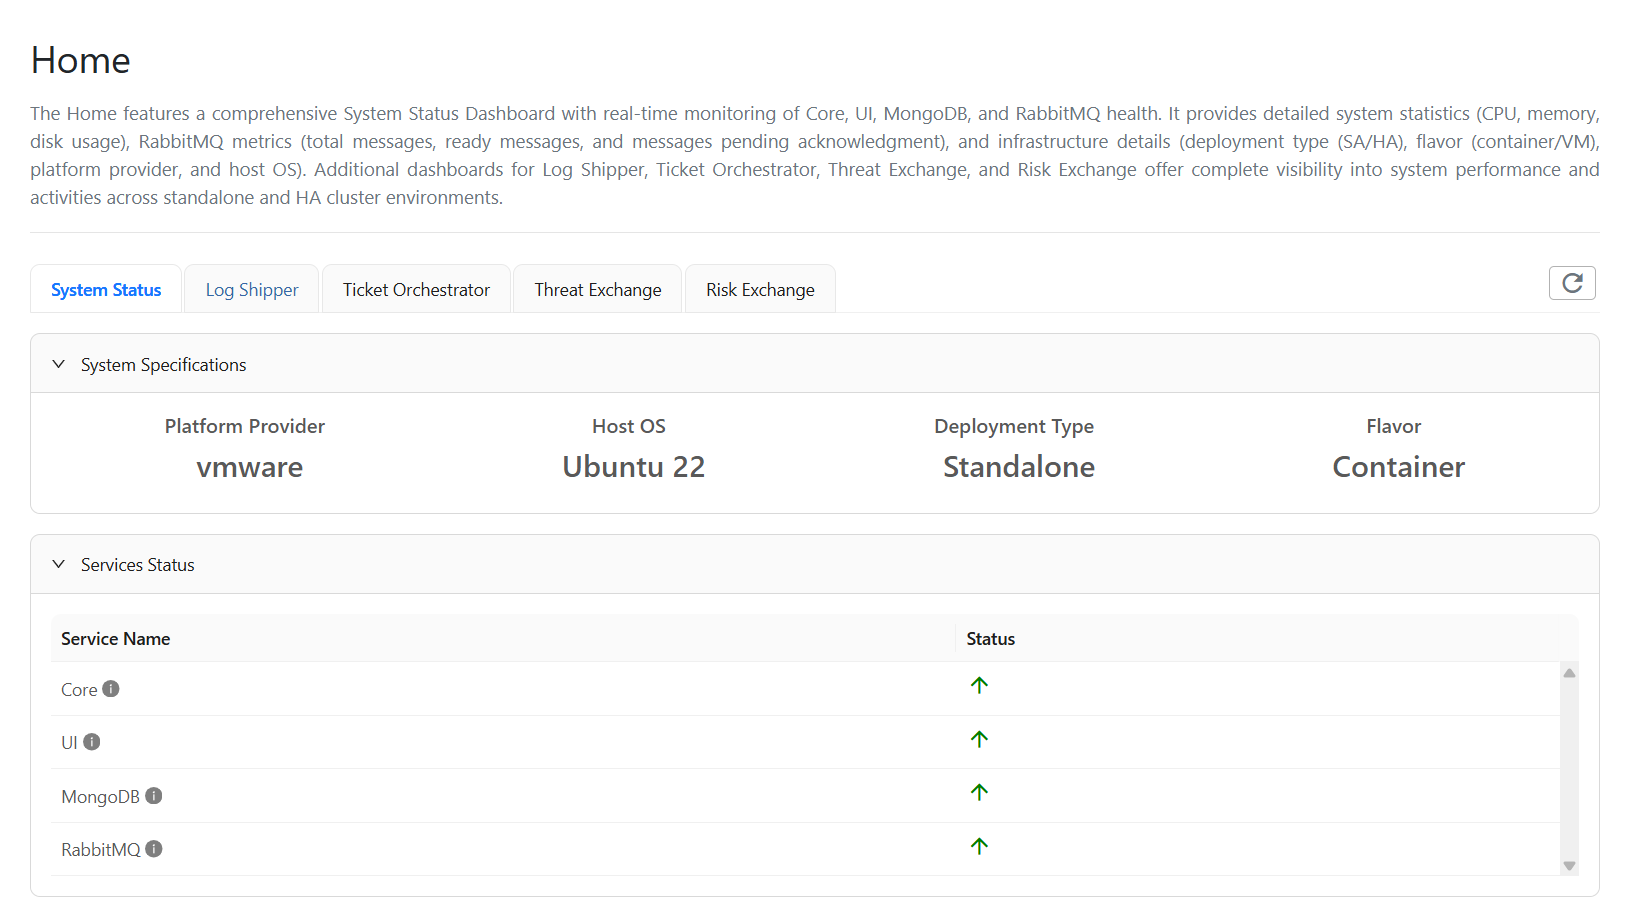Image resolution: width=1627 pixels, height=914 pixels.
Task: Click the green up arrow for Core
Action: tap(979, 686)
